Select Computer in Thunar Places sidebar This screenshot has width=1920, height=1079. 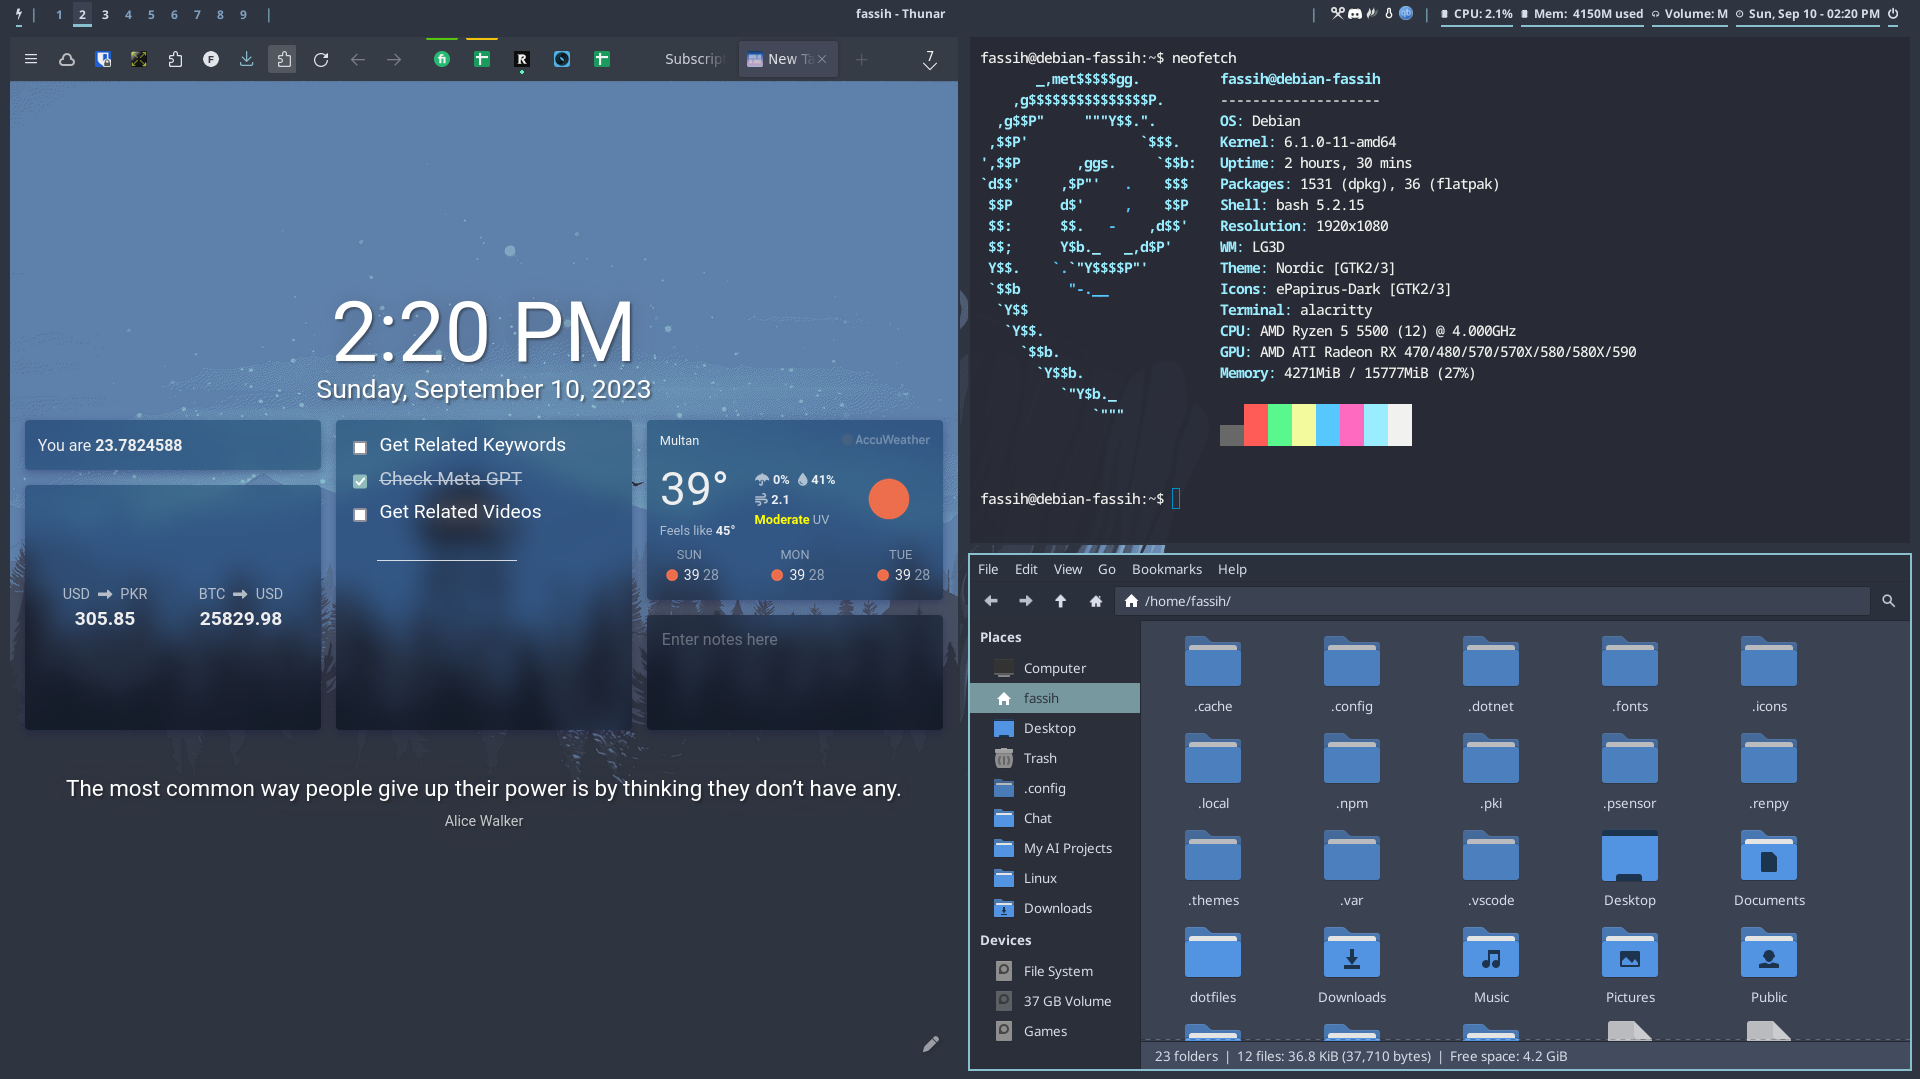pos(1055,668)
